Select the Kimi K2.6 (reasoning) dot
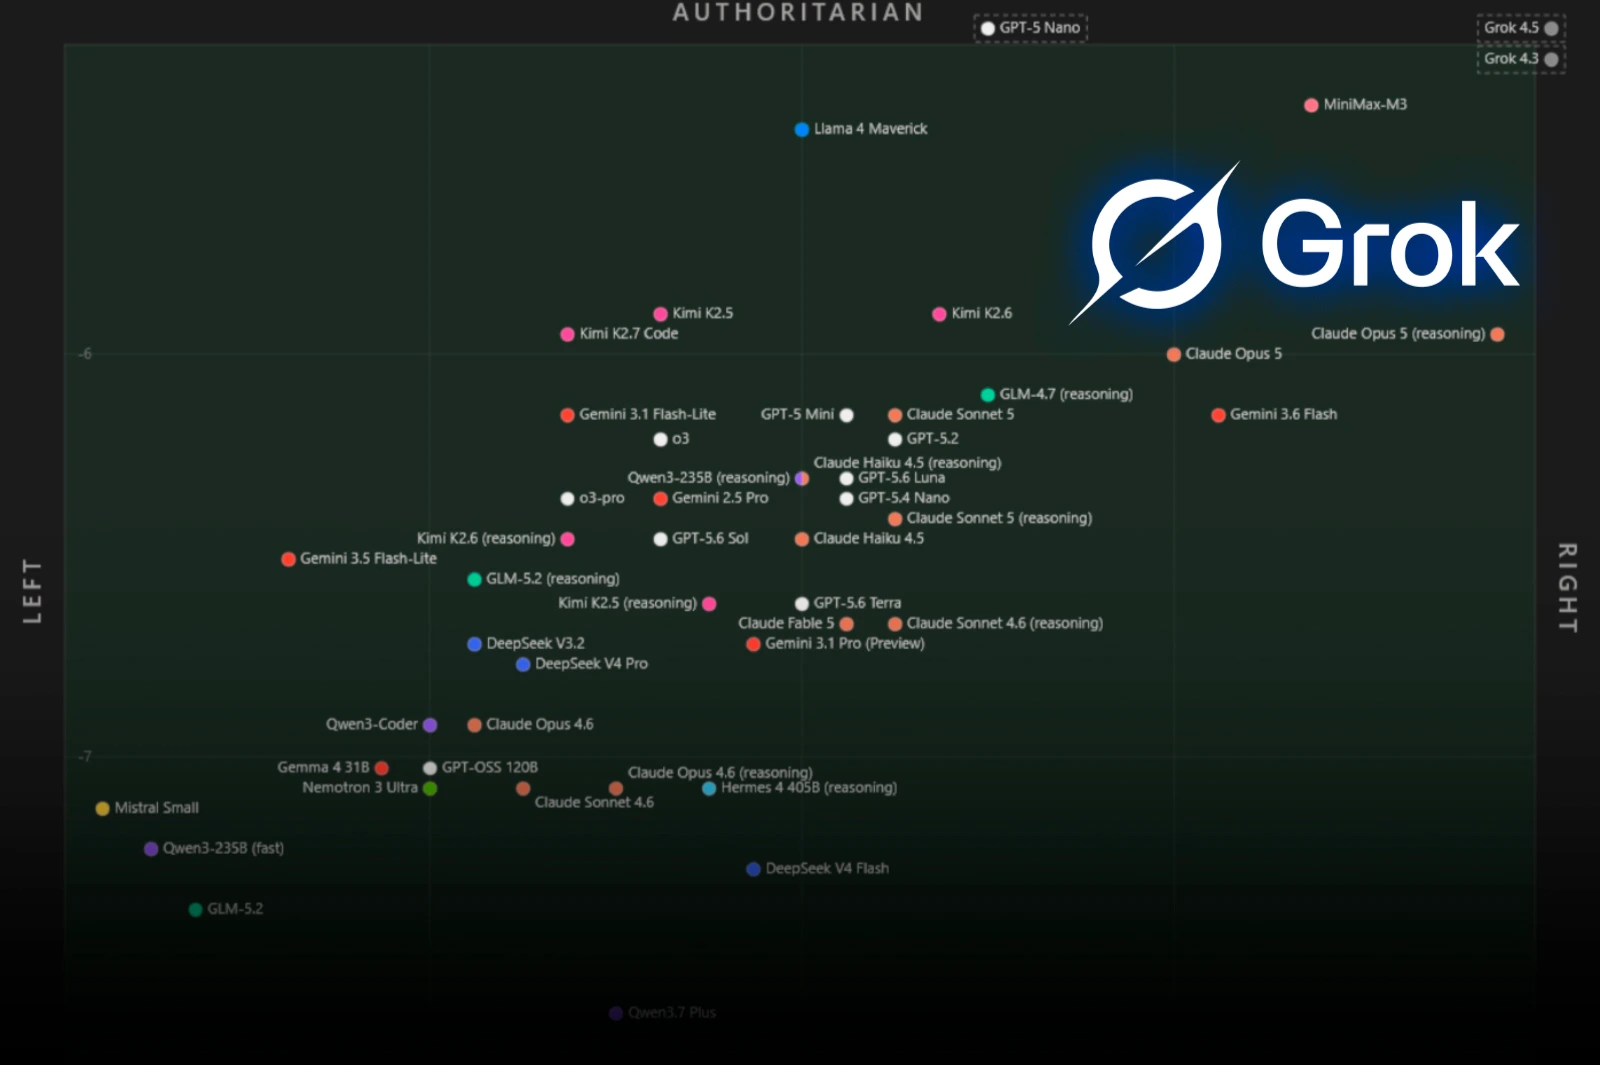The image size is (1600, 1065). click(567, 539)
